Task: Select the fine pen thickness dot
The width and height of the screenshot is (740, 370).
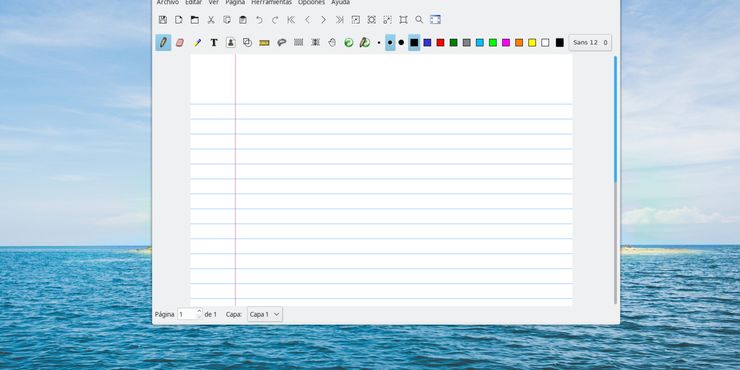Action: [378, 42]
